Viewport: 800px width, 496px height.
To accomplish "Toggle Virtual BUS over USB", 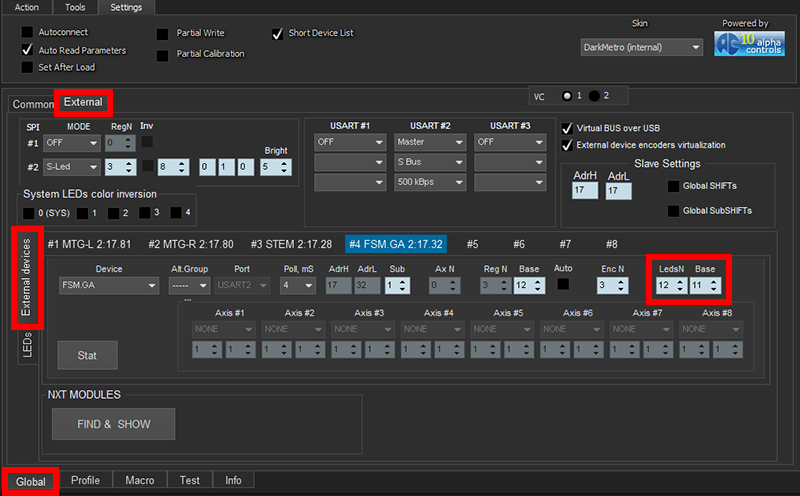I will click(x=568, y=128).
